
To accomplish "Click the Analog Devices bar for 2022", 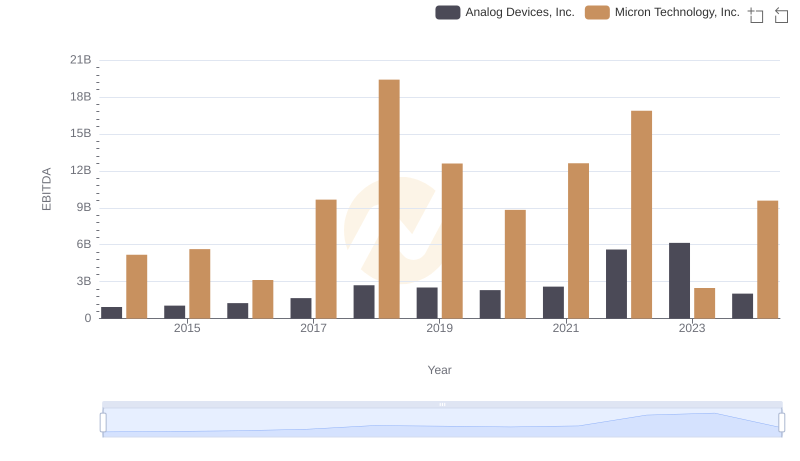I will [616, 284].
